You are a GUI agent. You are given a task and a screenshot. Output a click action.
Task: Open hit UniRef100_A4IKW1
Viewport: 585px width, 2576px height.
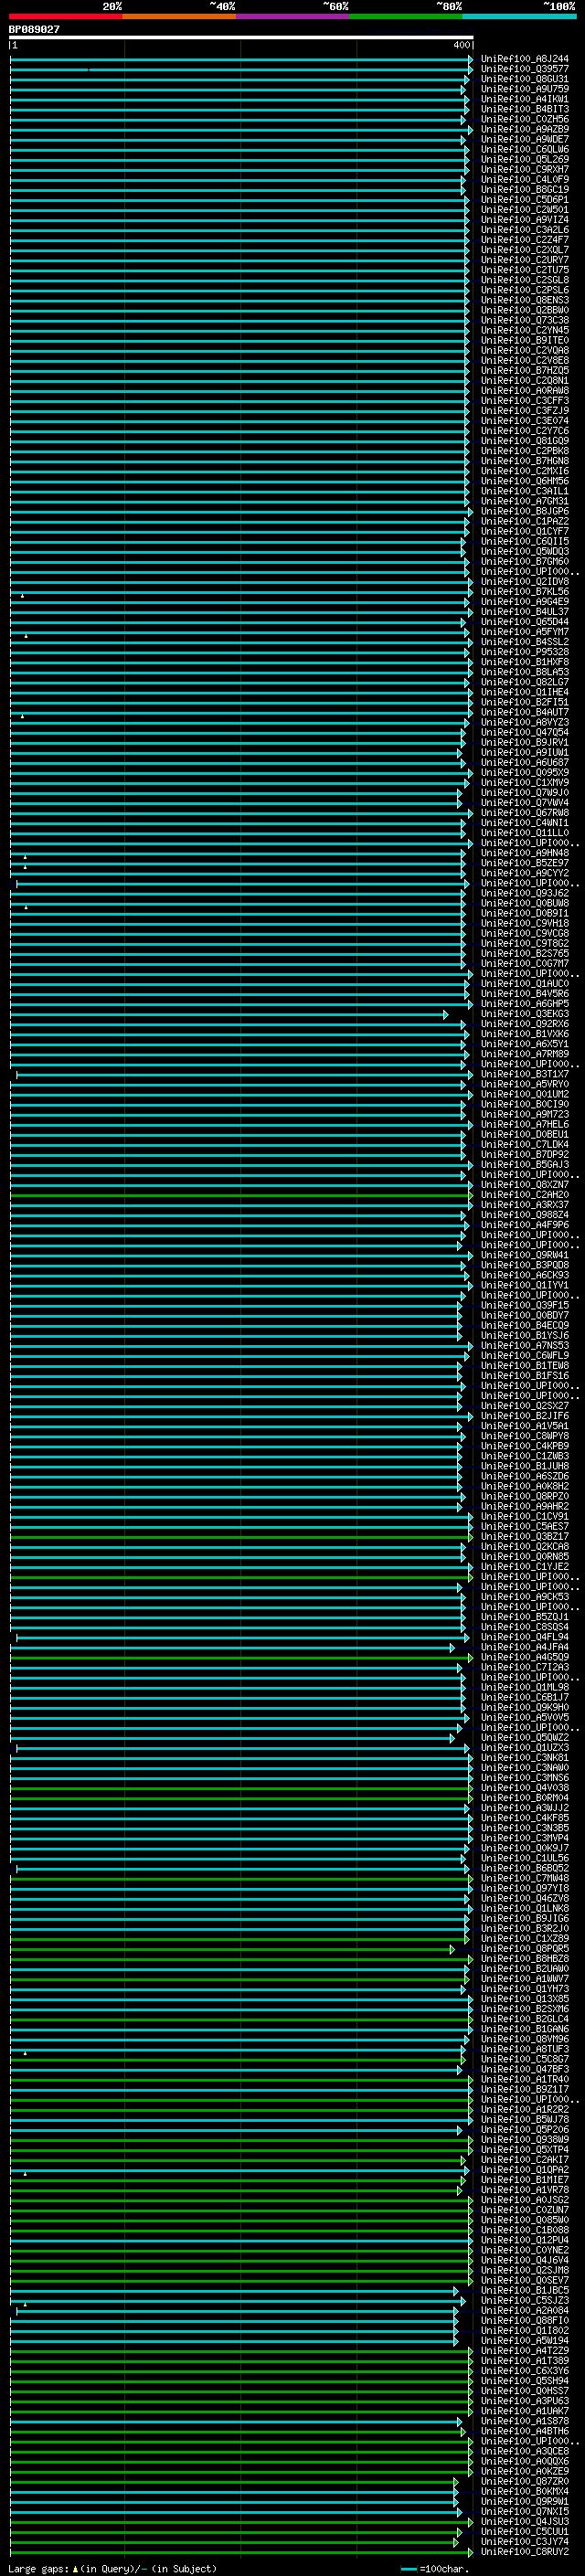point(525,99)
